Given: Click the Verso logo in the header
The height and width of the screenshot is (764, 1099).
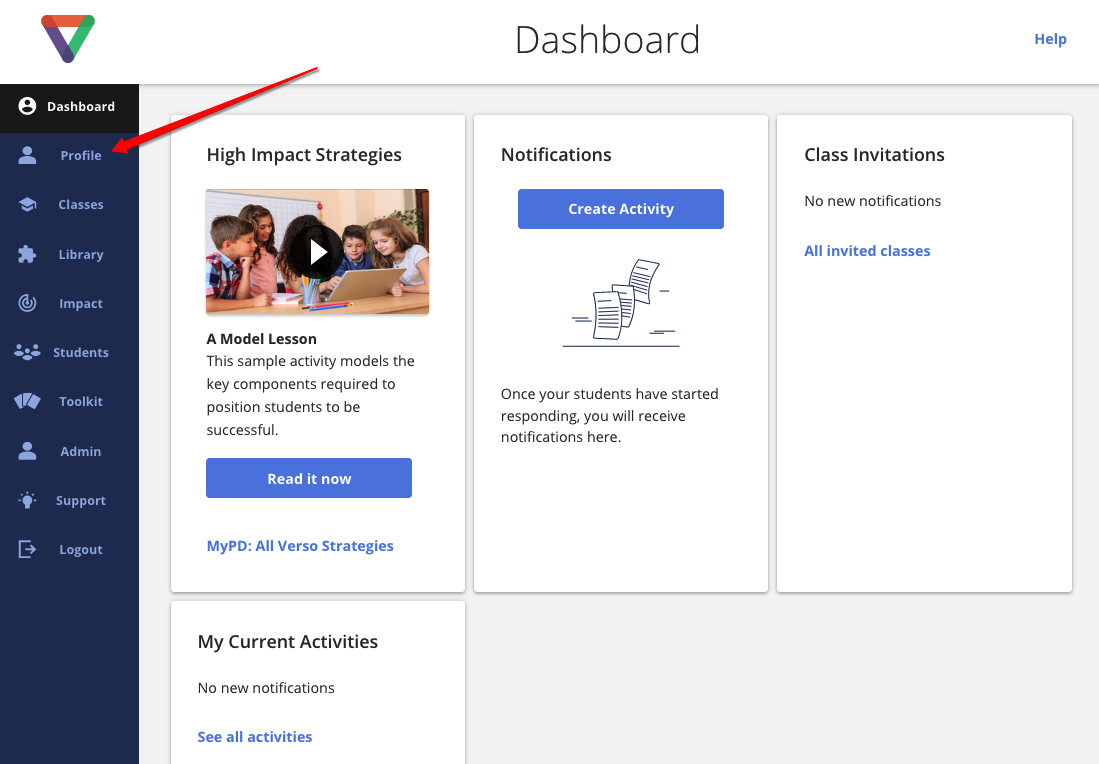Looking at the screenshot, I should click(x=68, y=39).
